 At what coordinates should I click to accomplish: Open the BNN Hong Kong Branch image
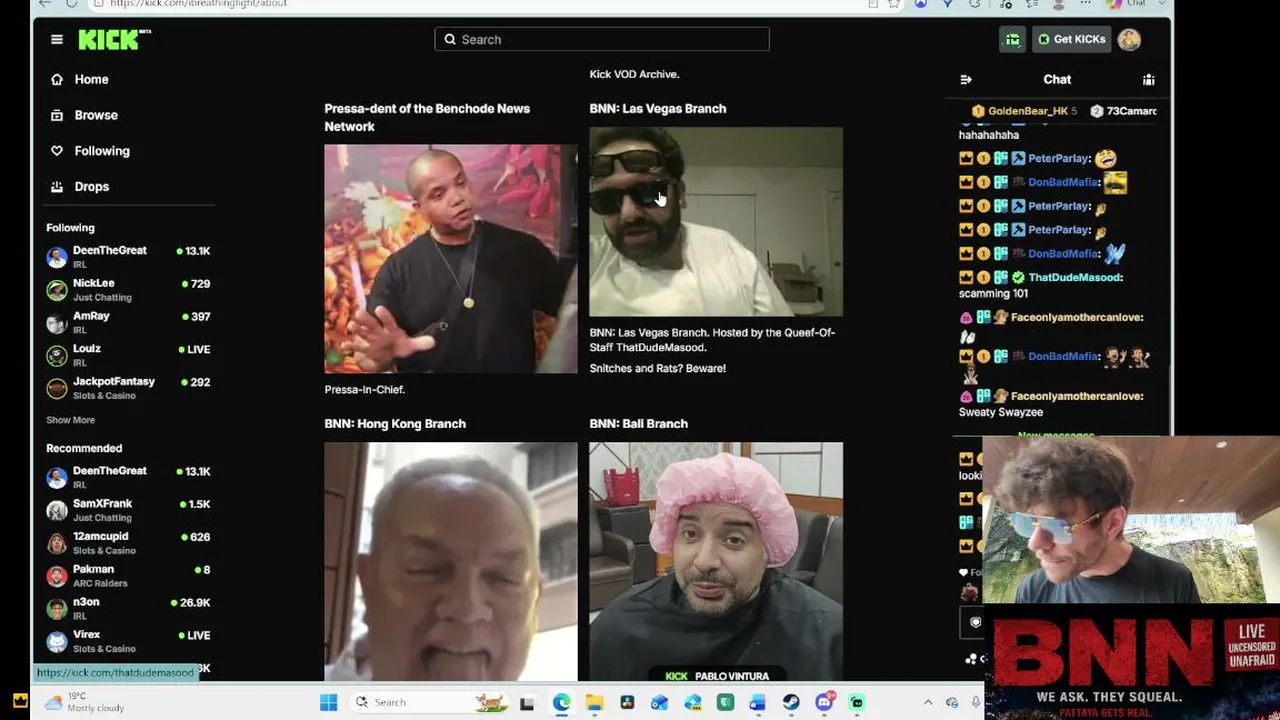point(451,561)
